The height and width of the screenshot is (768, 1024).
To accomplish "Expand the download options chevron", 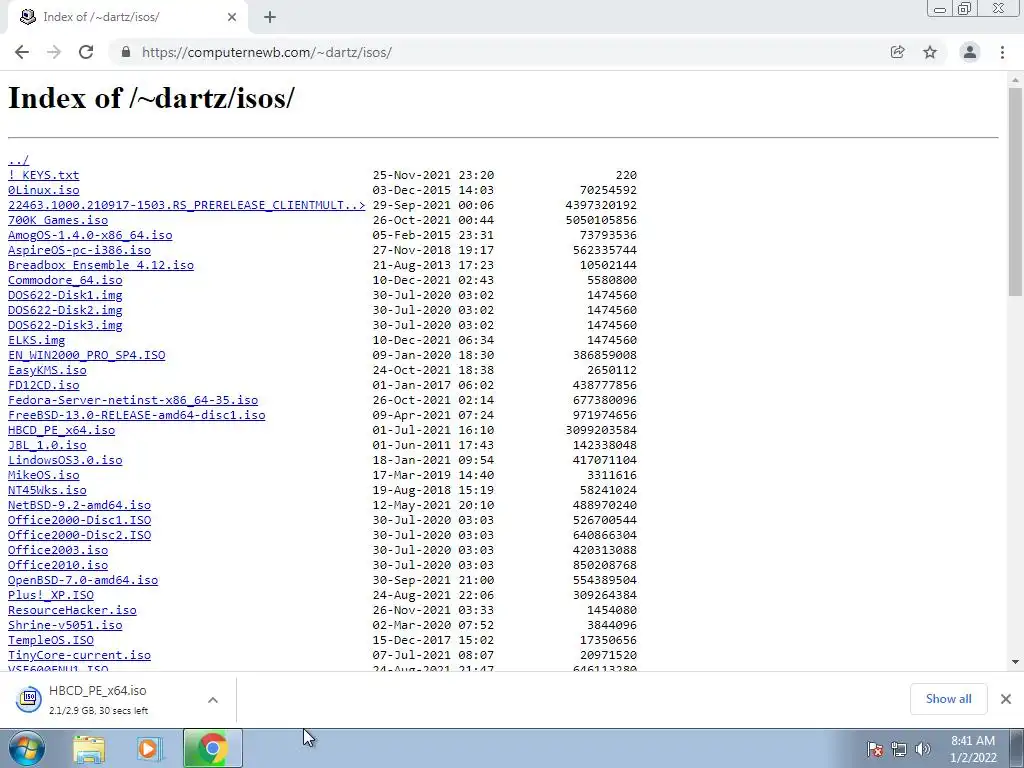I will click(x=213, y=699).
